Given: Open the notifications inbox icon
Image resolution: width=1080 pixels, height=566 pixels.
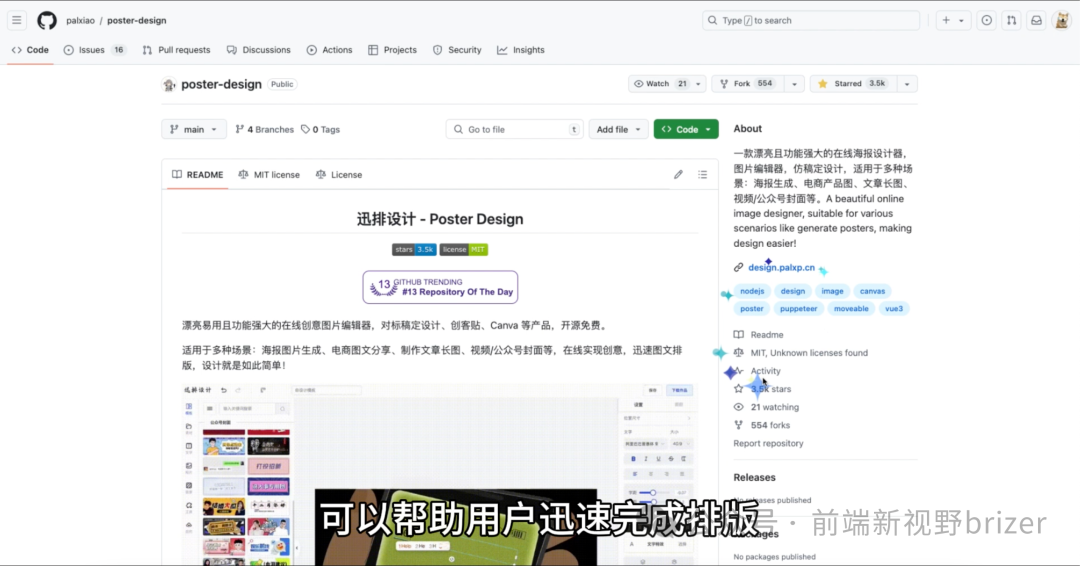Looking at the screenshot, I should (x=1037, y=21).
